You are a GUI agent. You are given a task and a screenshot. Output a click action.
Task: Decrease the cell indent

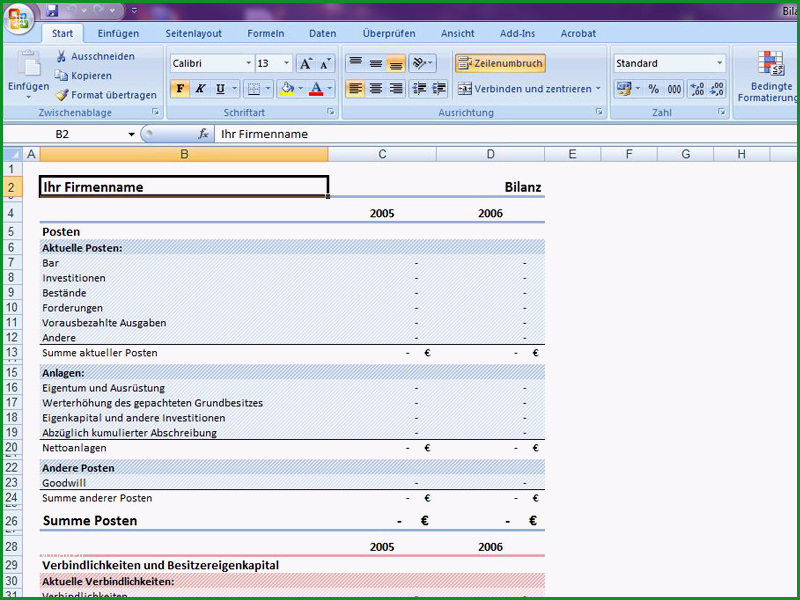coord(419,89)
